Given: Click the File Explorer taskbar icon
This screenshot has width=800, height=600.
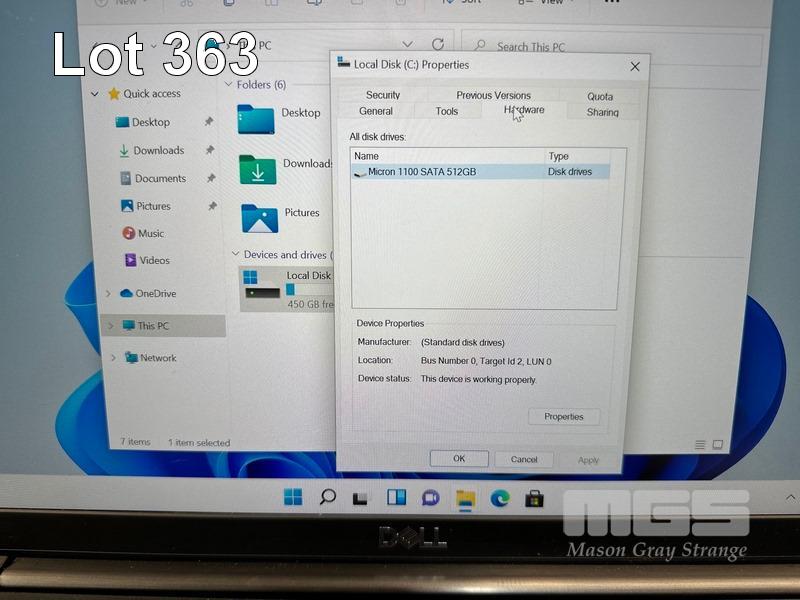Looking at the screenshot, I should [465, 498].
